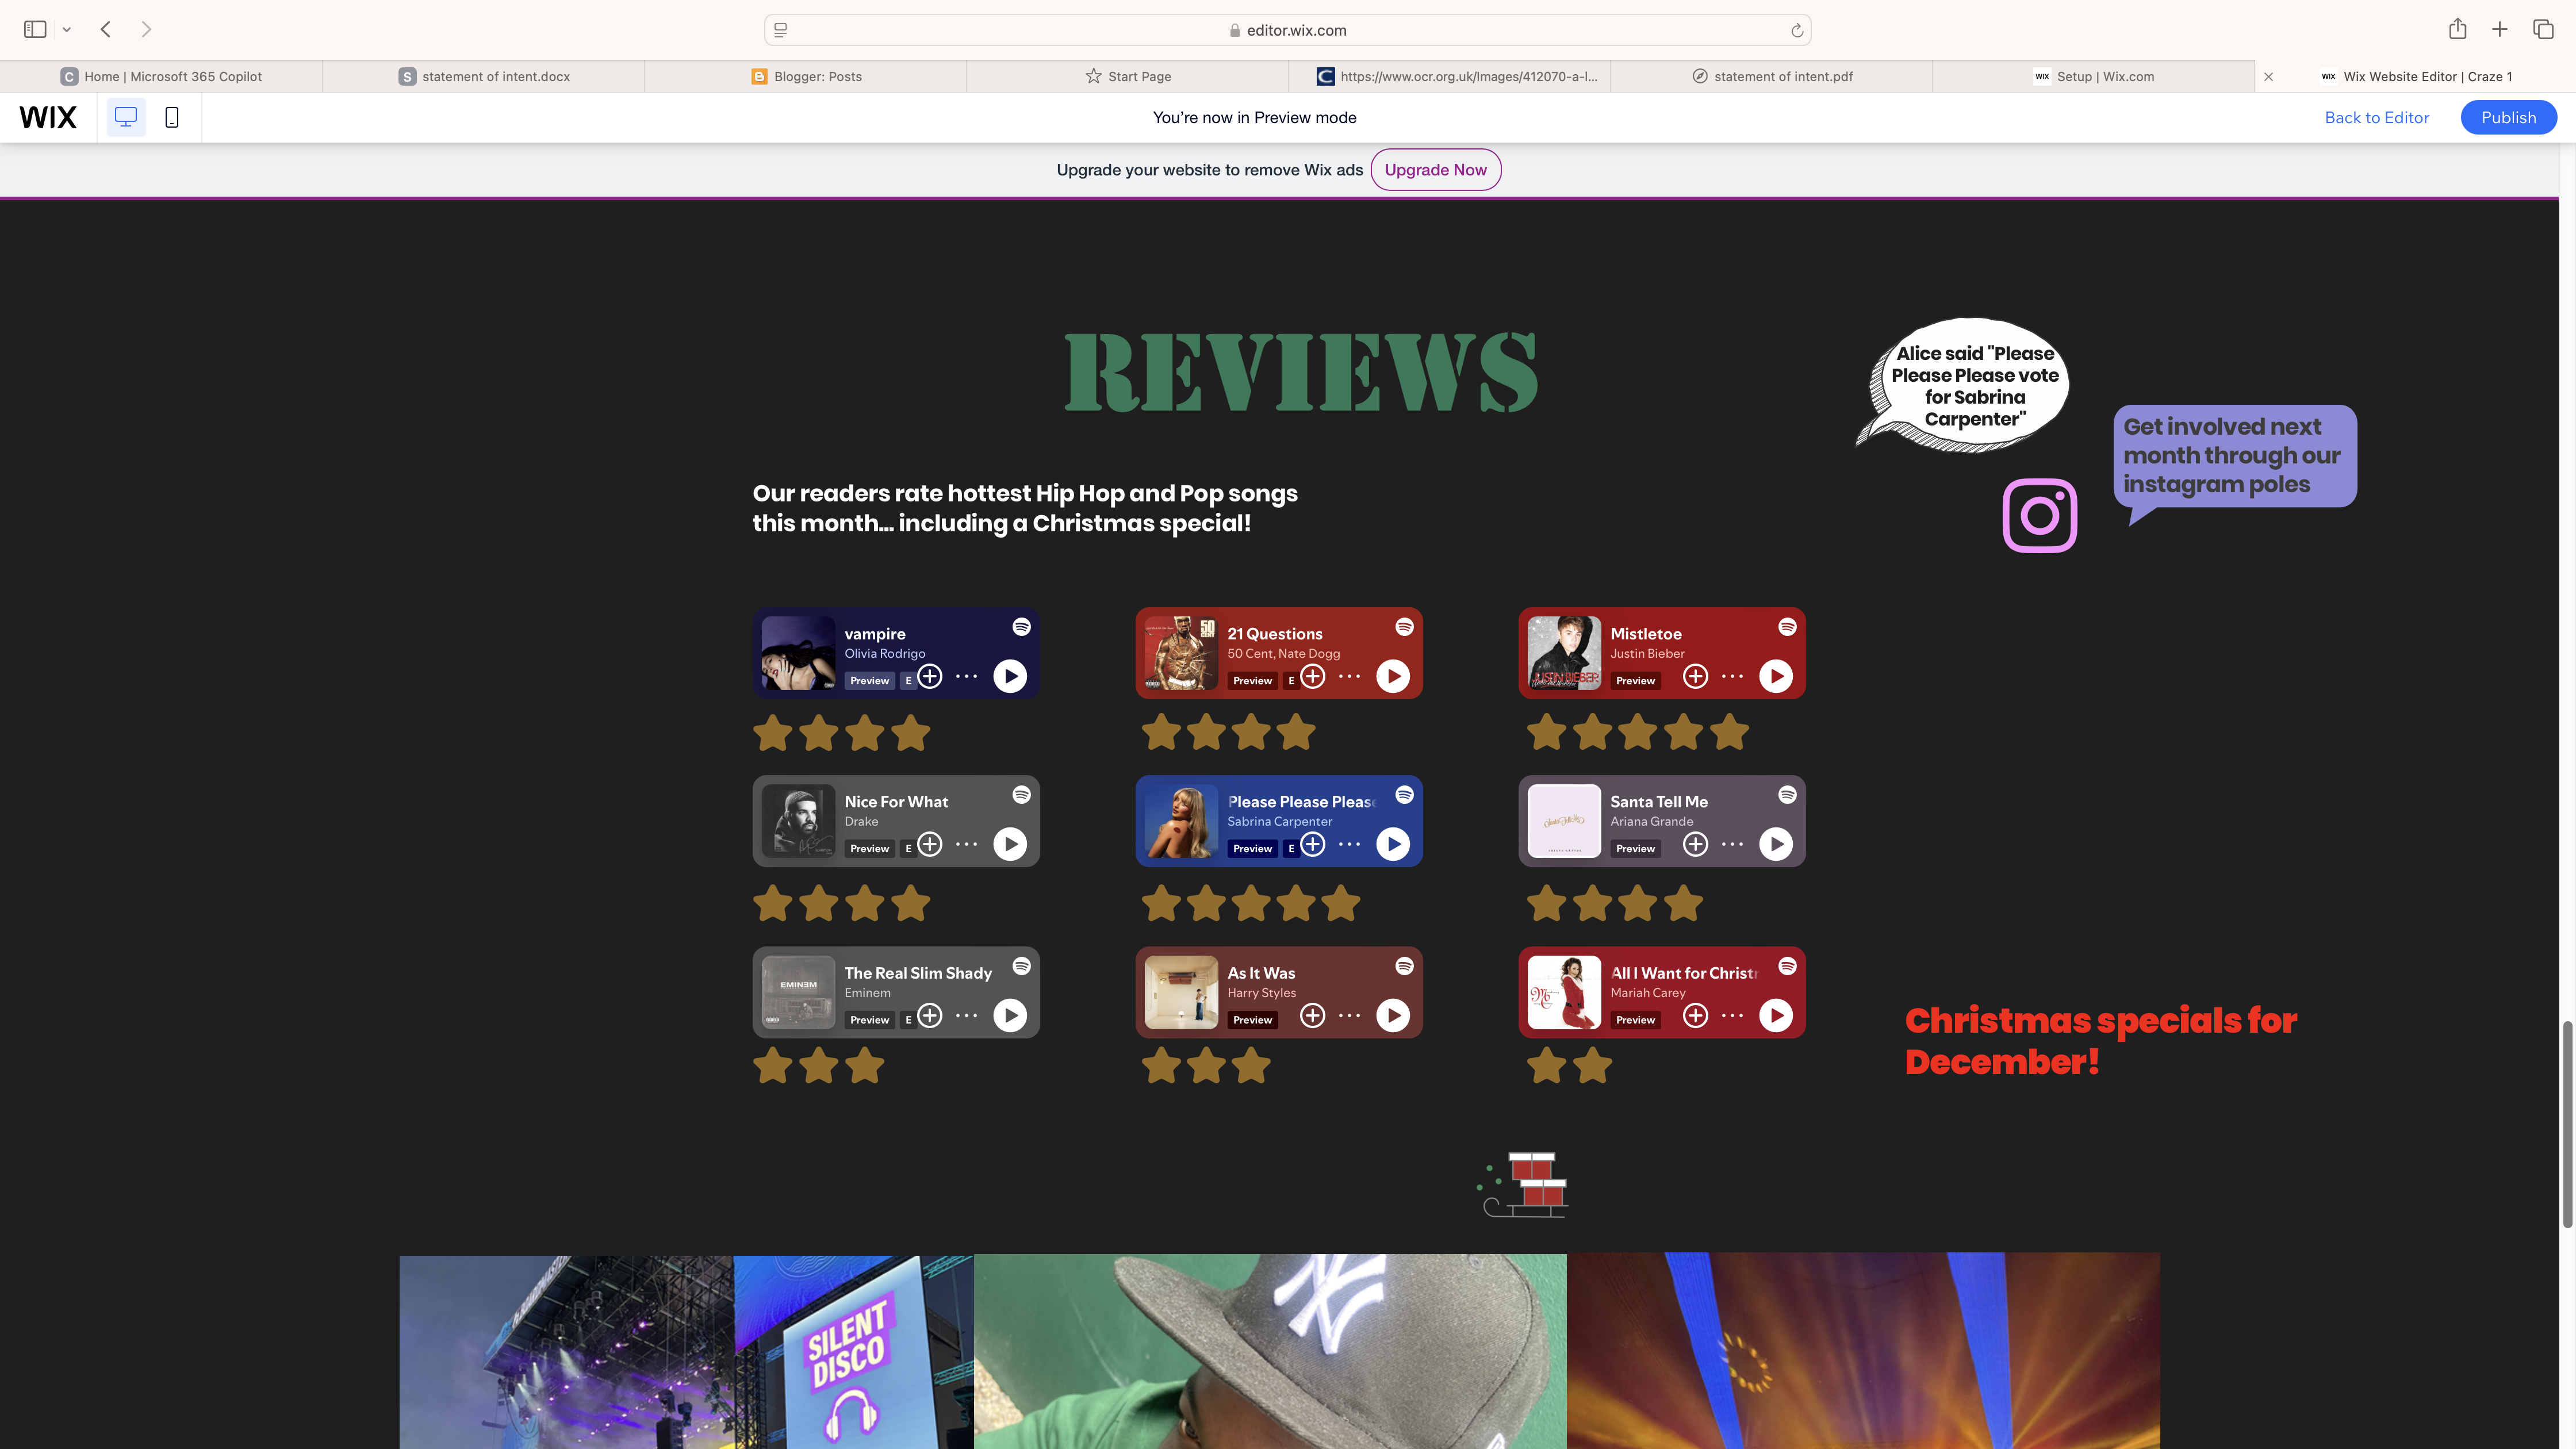Click page vertical scrollbar thumb

[2566, 1124]
